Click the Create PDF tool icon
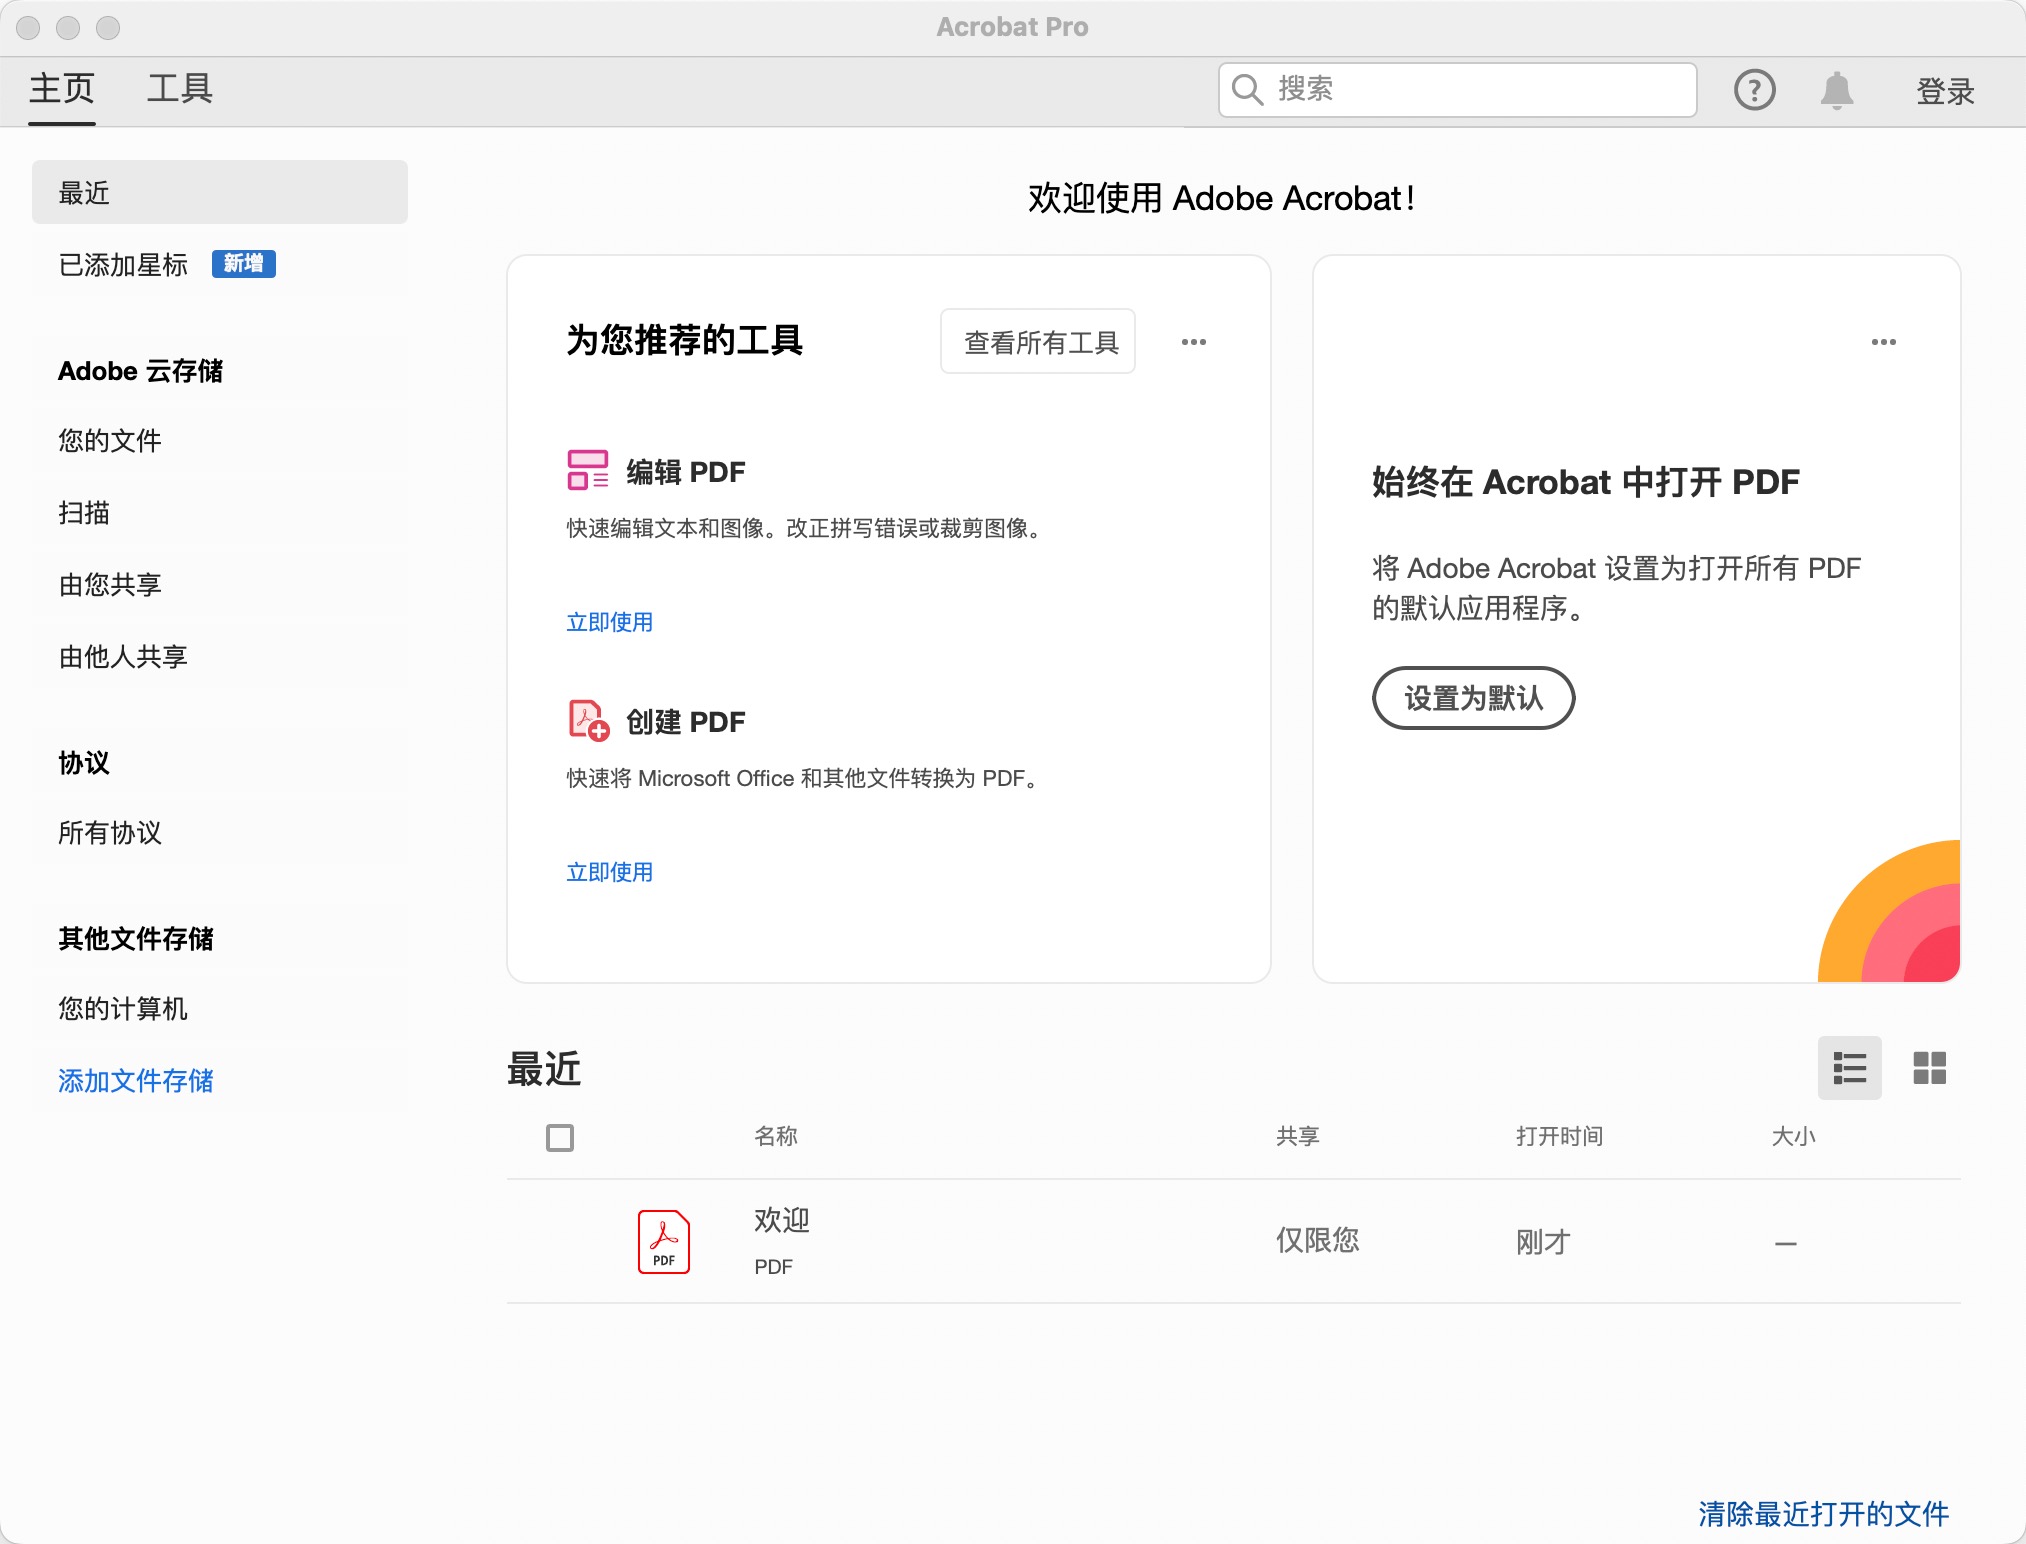This screenshot has height=1544, width=2026. pyautogui.click(x=588, y=720)
